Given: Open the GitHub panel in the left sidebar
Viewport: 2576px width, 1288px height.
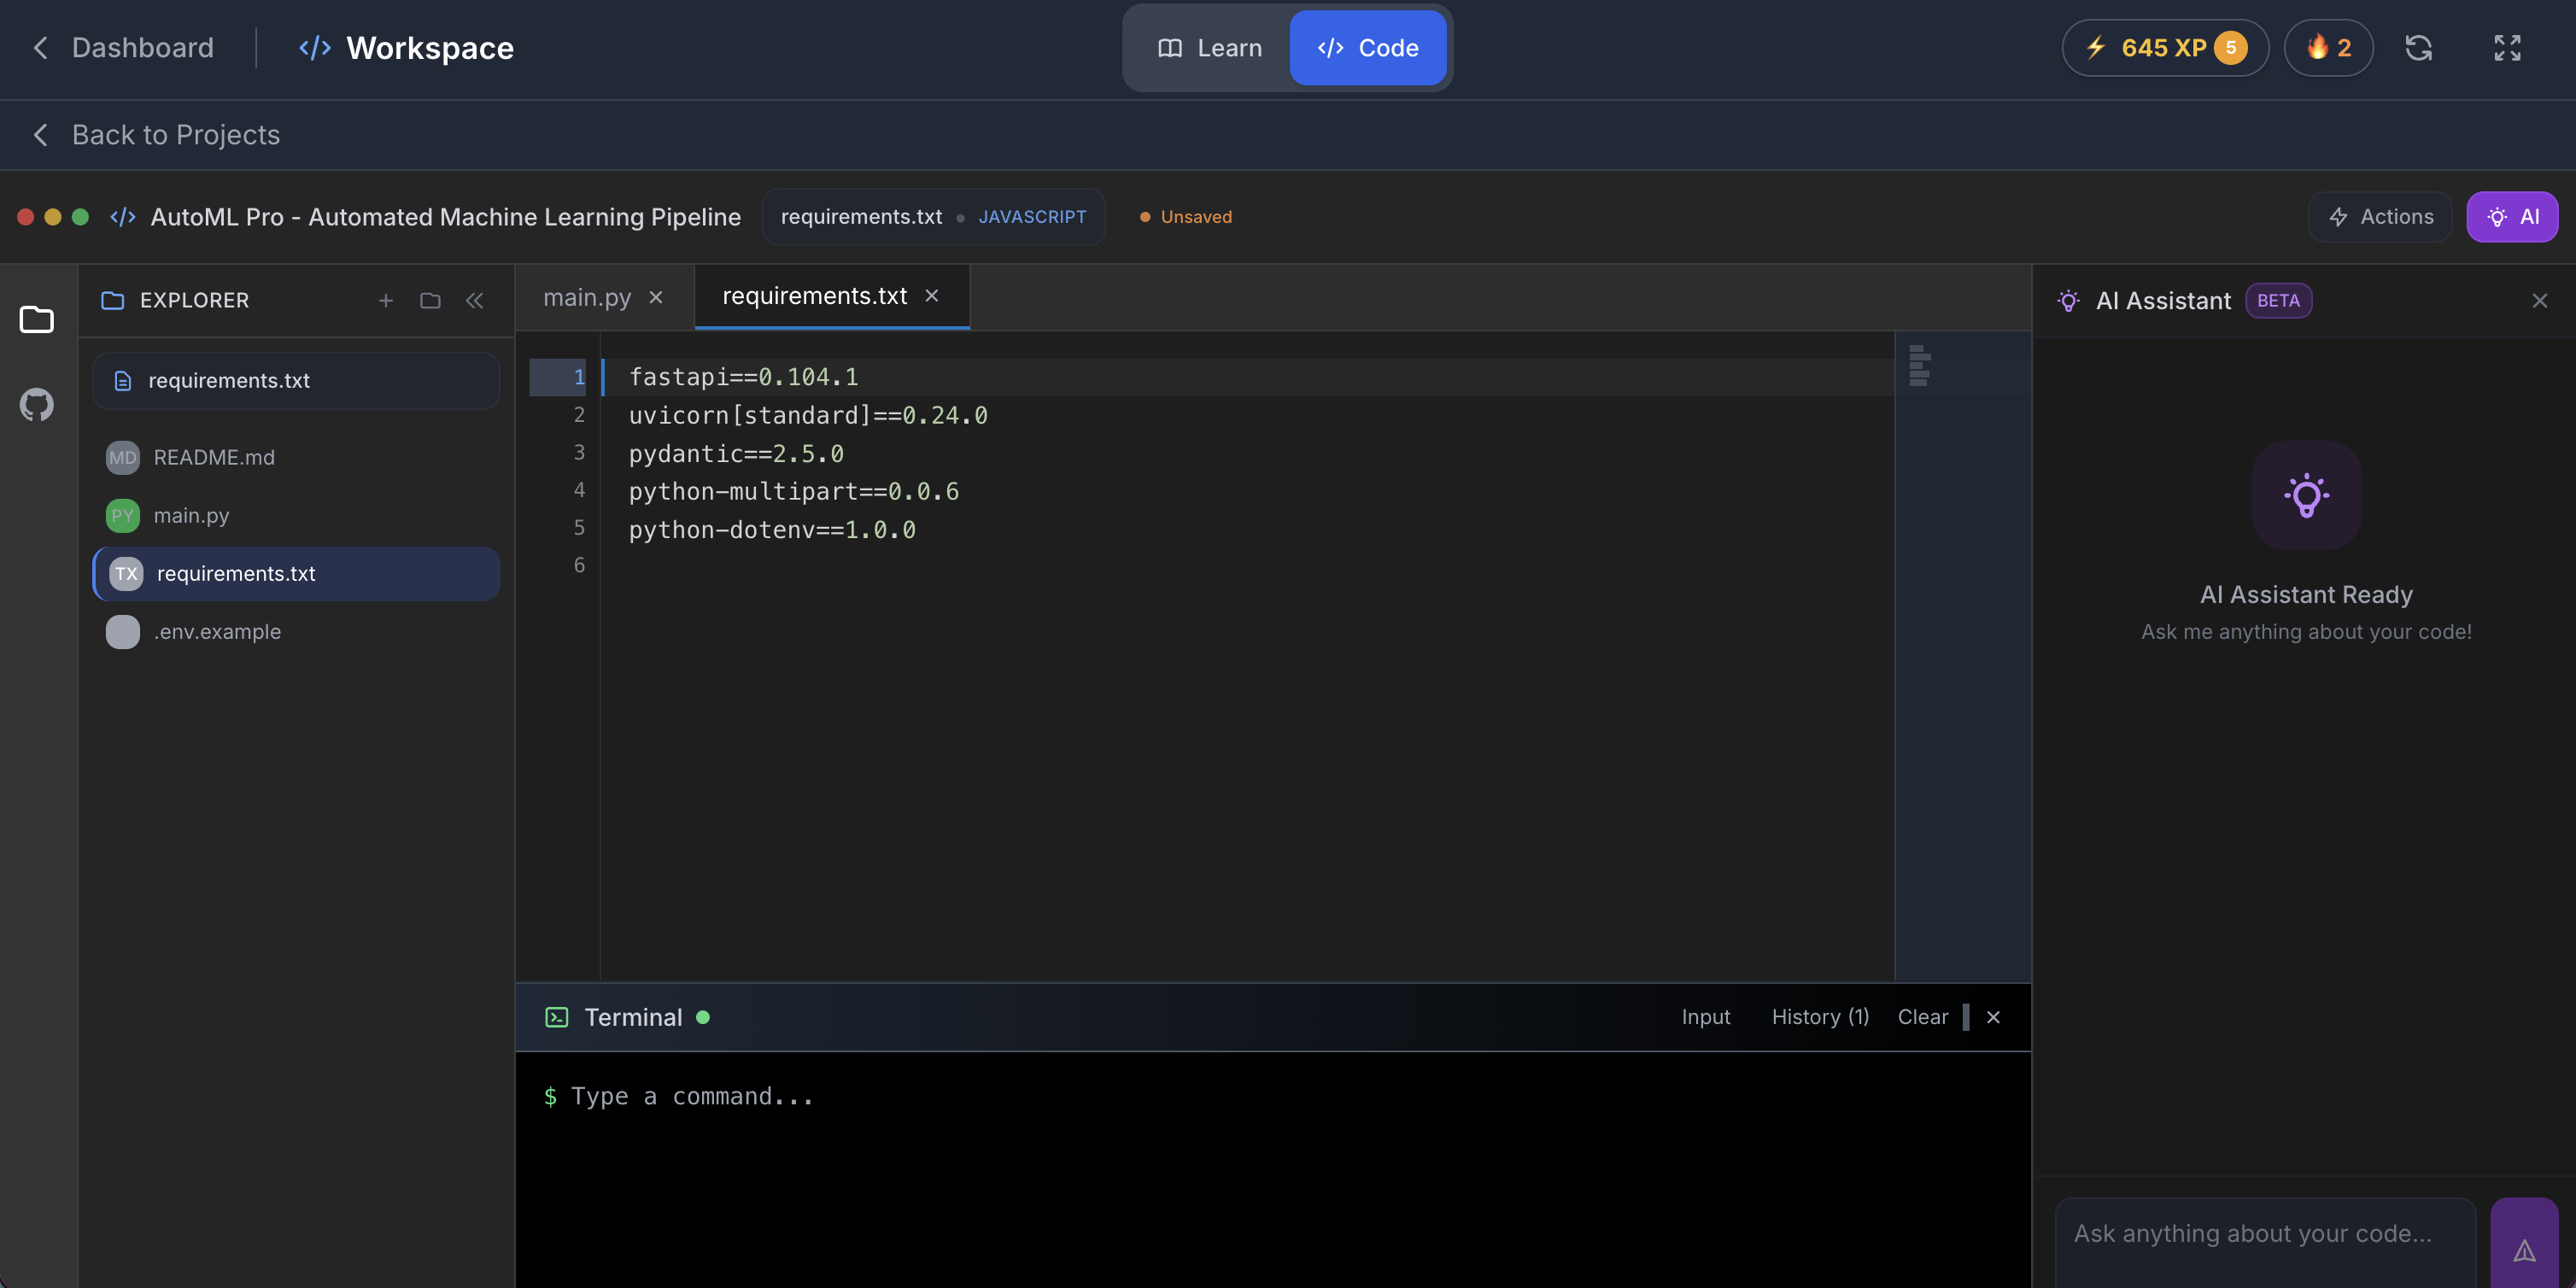Looking at the screenshot, I should click(x=36, y=404).
